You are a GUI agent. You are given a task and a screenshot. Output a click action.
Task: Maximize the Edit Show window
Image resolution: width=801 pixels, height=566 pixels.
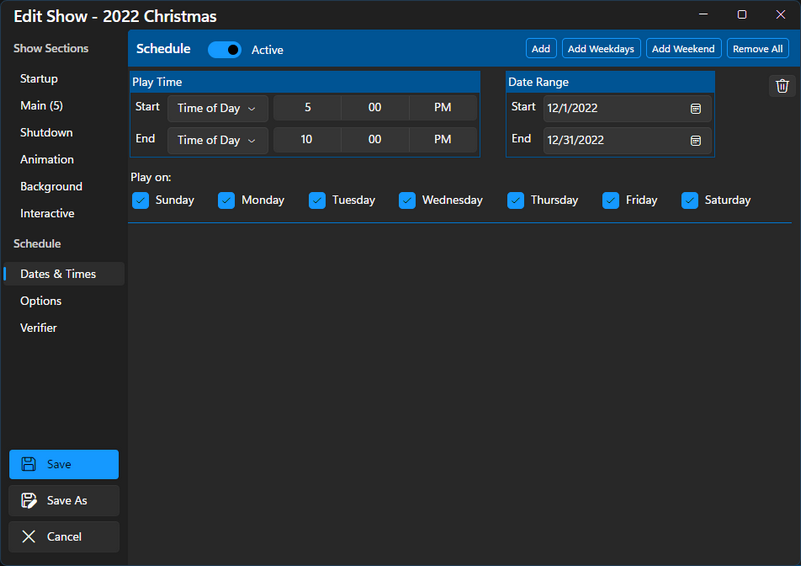[x=742, y=15]
